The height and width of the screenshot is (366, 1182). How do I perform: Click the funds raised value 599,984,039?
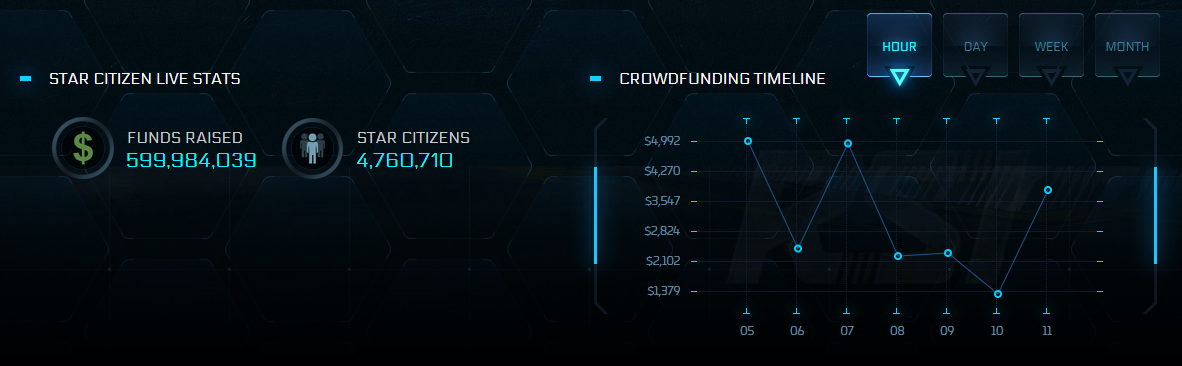(191, 160)
